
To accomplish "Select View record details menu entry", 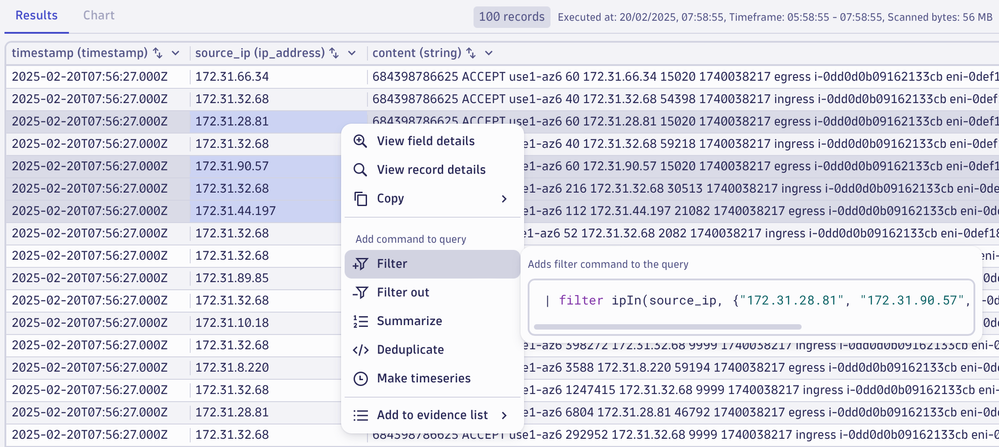I will 430,170.
